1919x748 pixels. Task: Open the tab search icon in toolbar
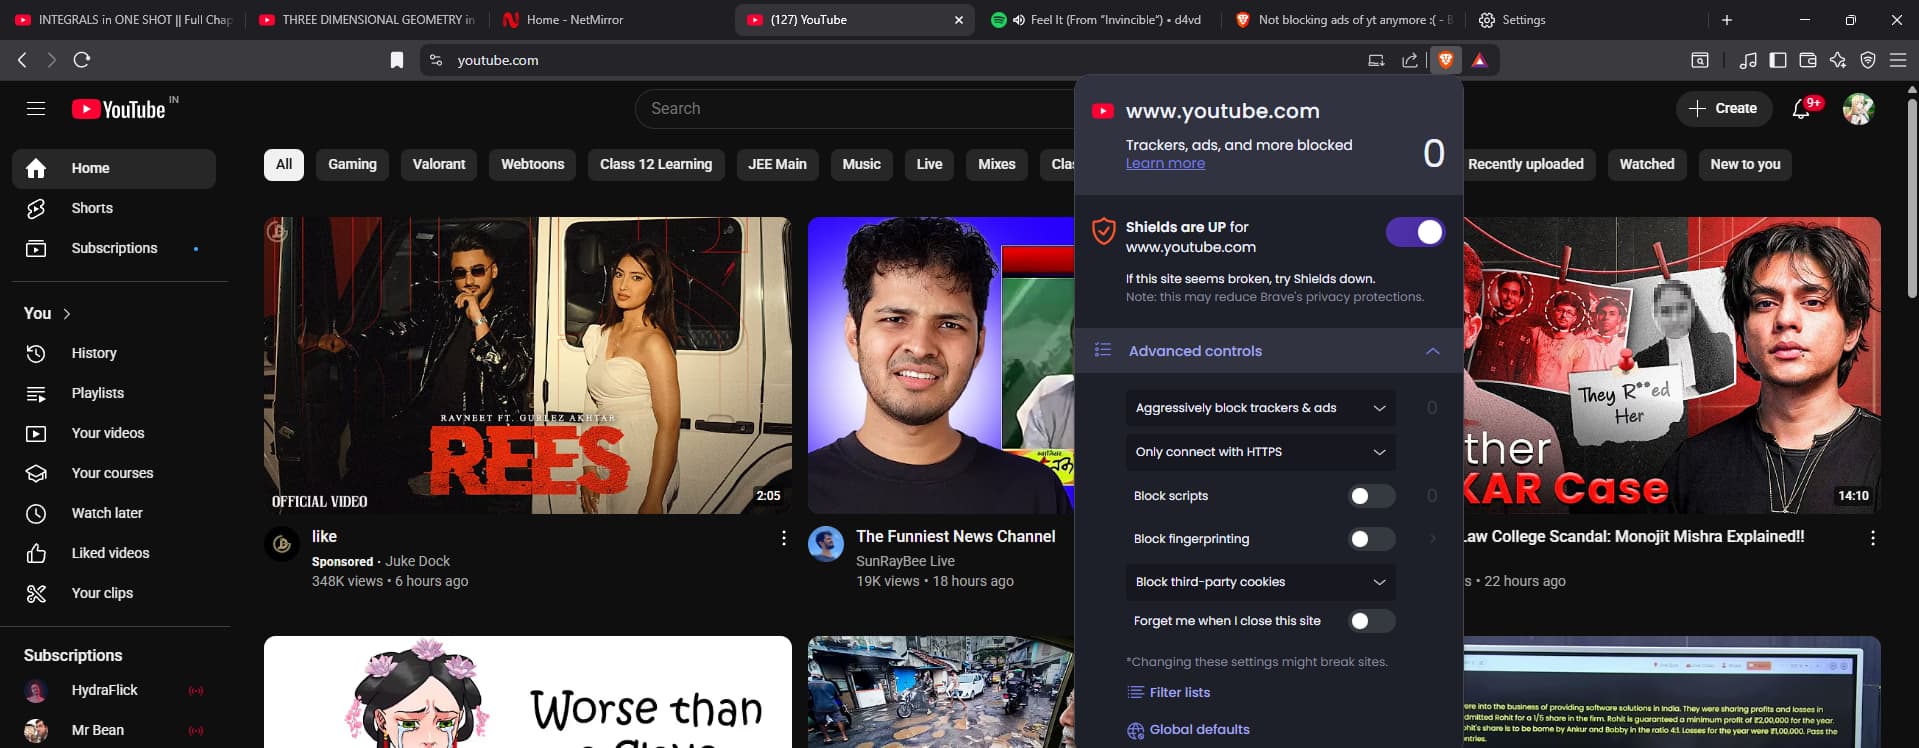1700,60
